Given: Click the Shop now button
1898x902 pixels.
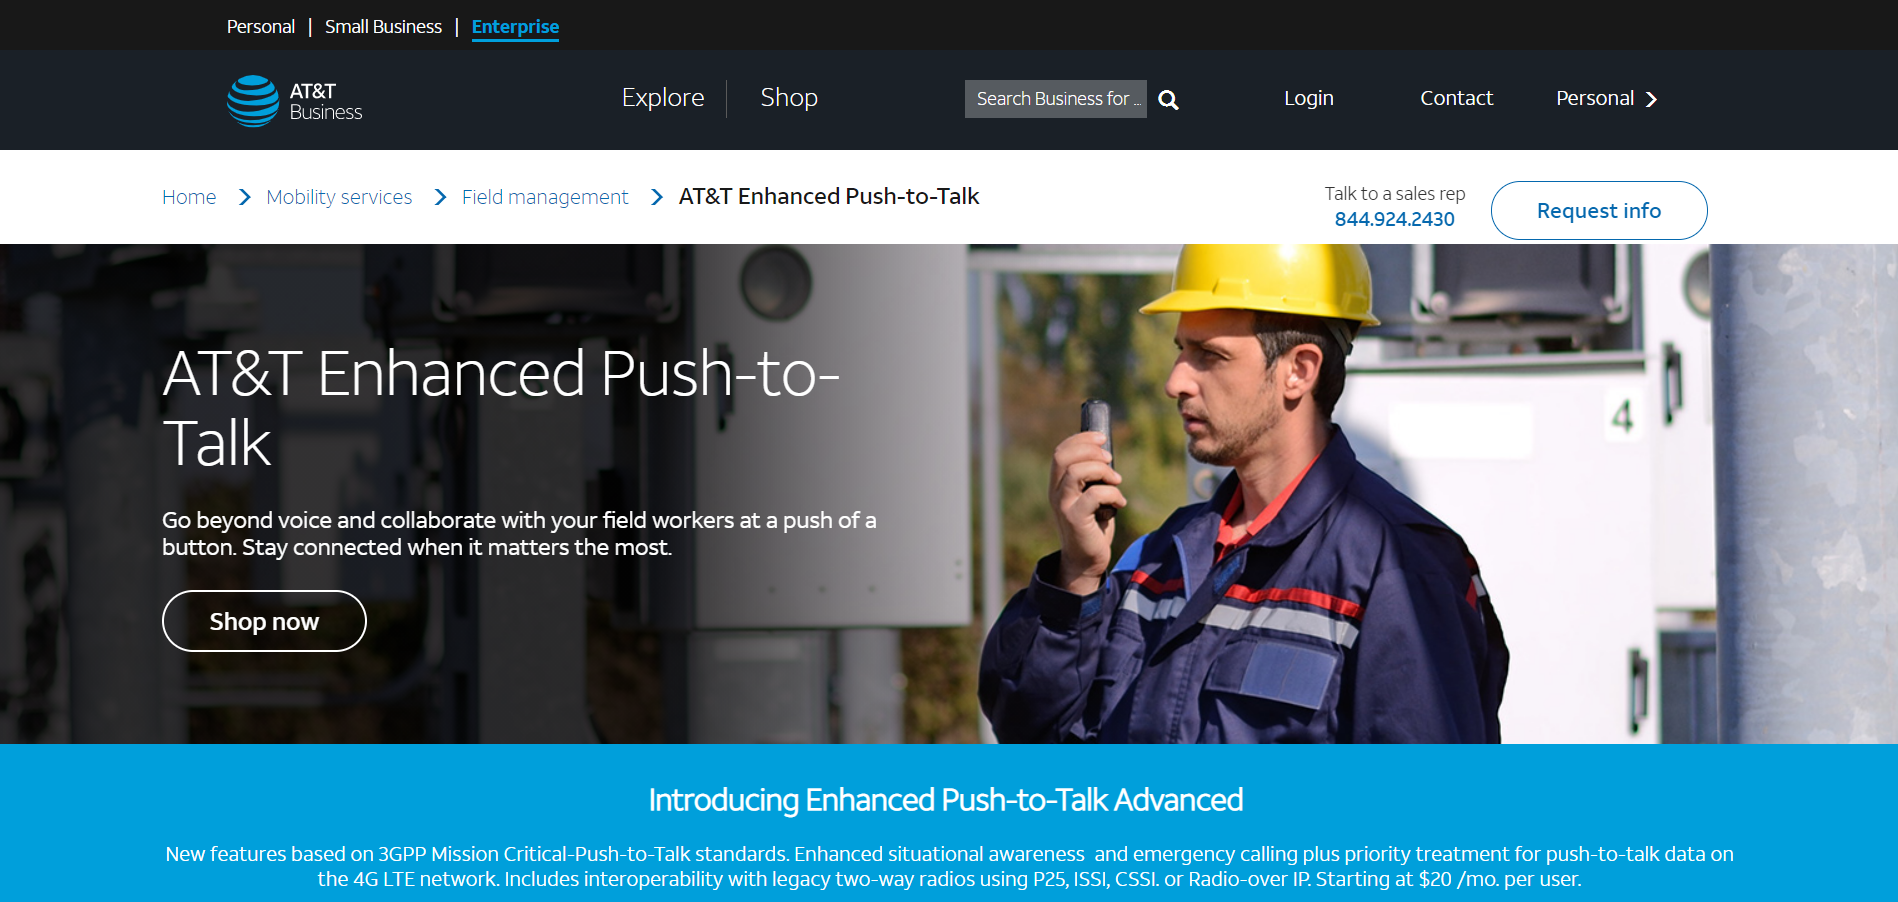Looking at the screenshot, I should pyautogui.click(x=264, y=621).
